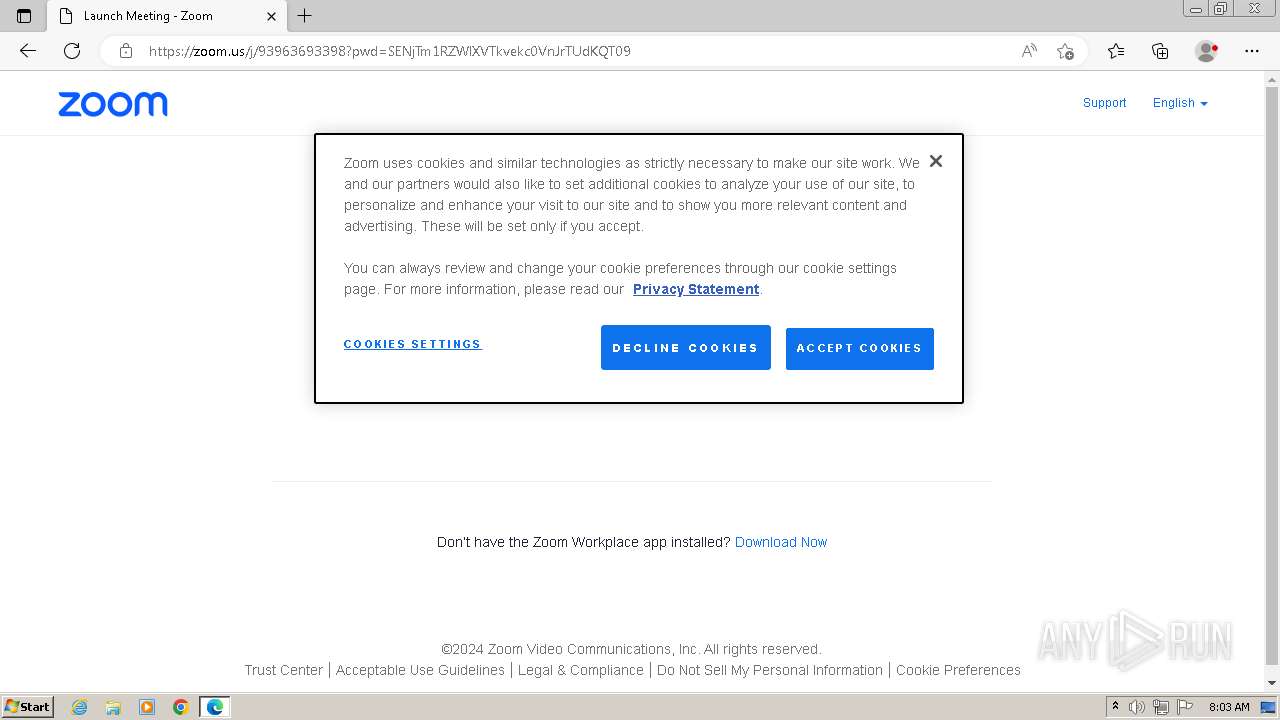Add this page to favorites
The height and width of the screenshot is (720, 1280).
point(1065,51)
